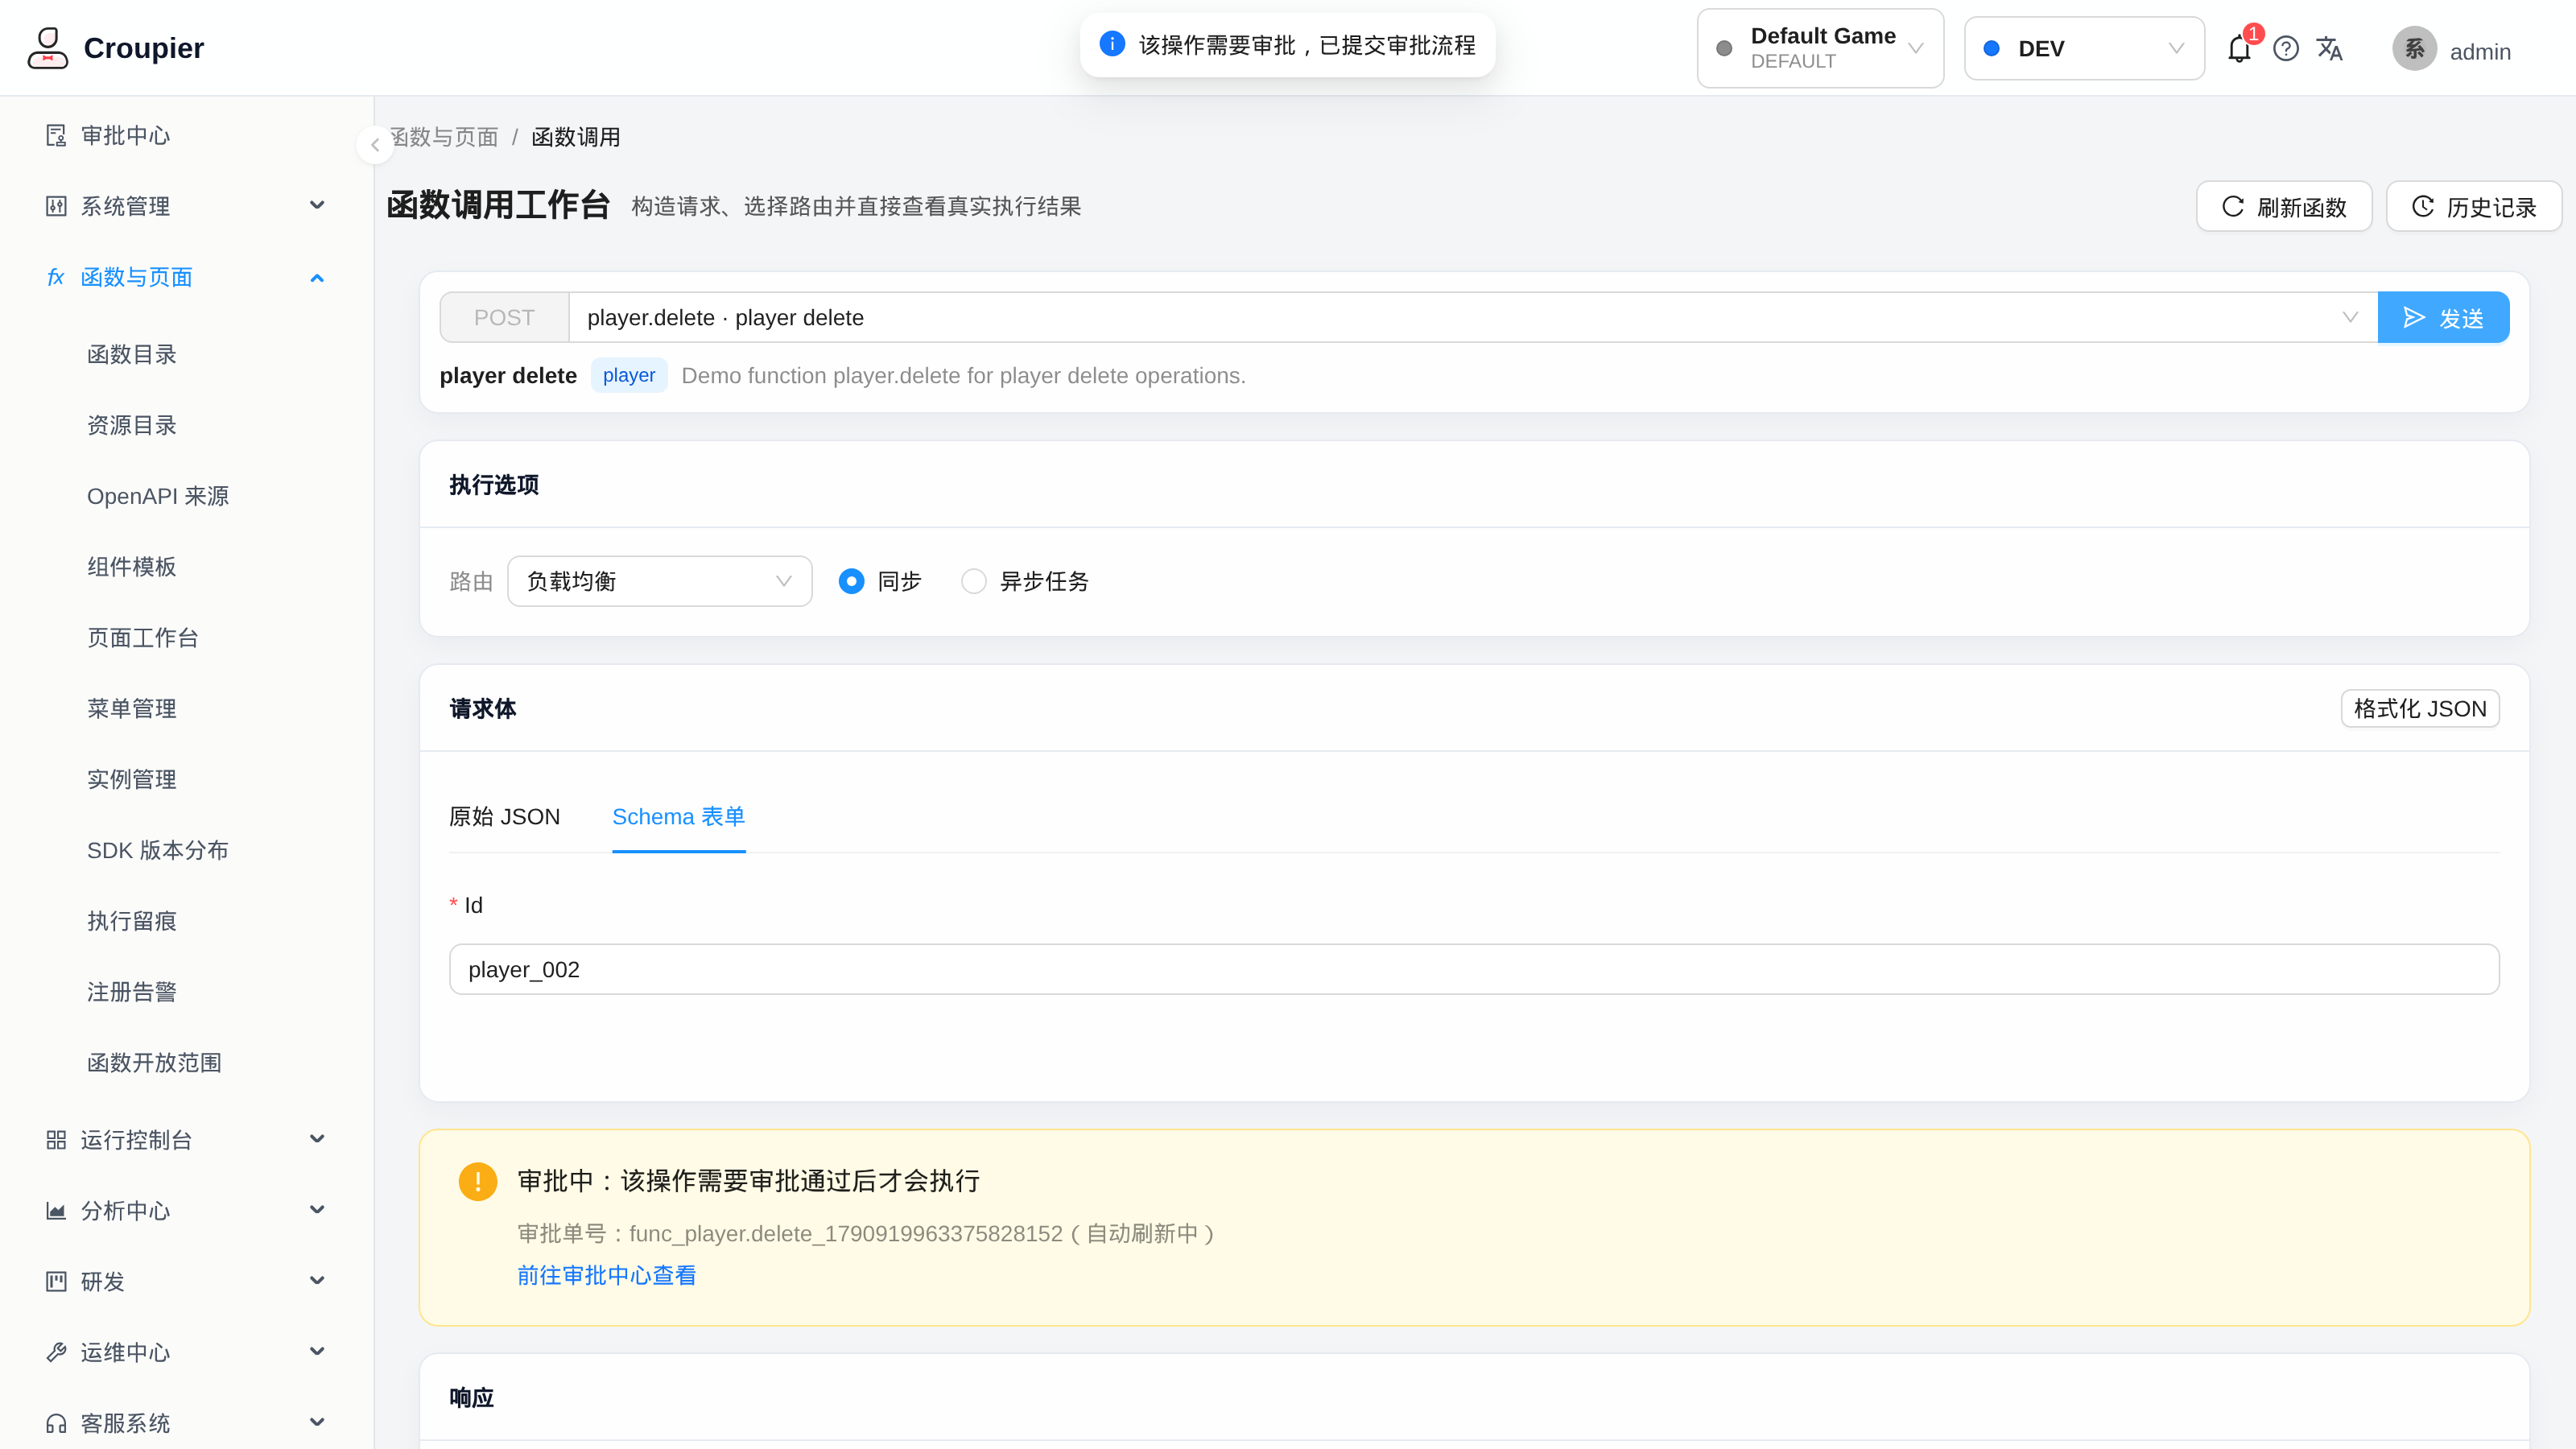
Task: Open the Default Game selector
Action: click(x=1820, y=48)
